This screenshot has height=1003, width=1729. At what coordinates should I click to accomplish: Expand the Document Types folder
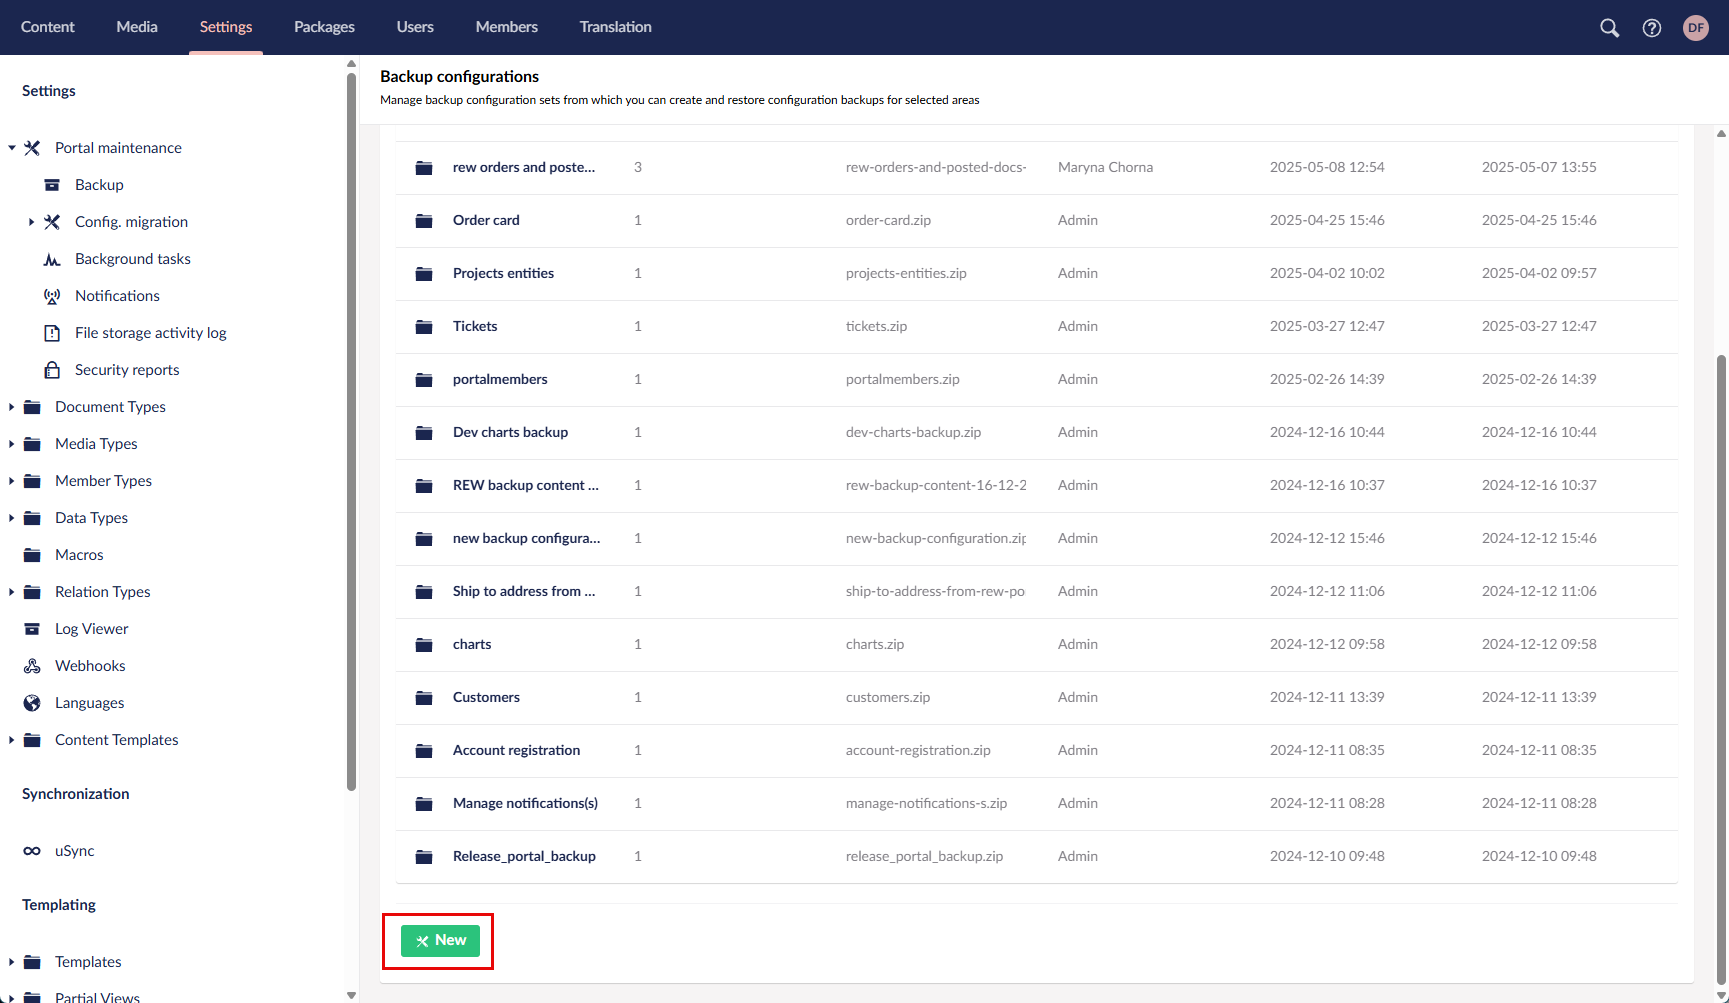(x=12, y=407)
